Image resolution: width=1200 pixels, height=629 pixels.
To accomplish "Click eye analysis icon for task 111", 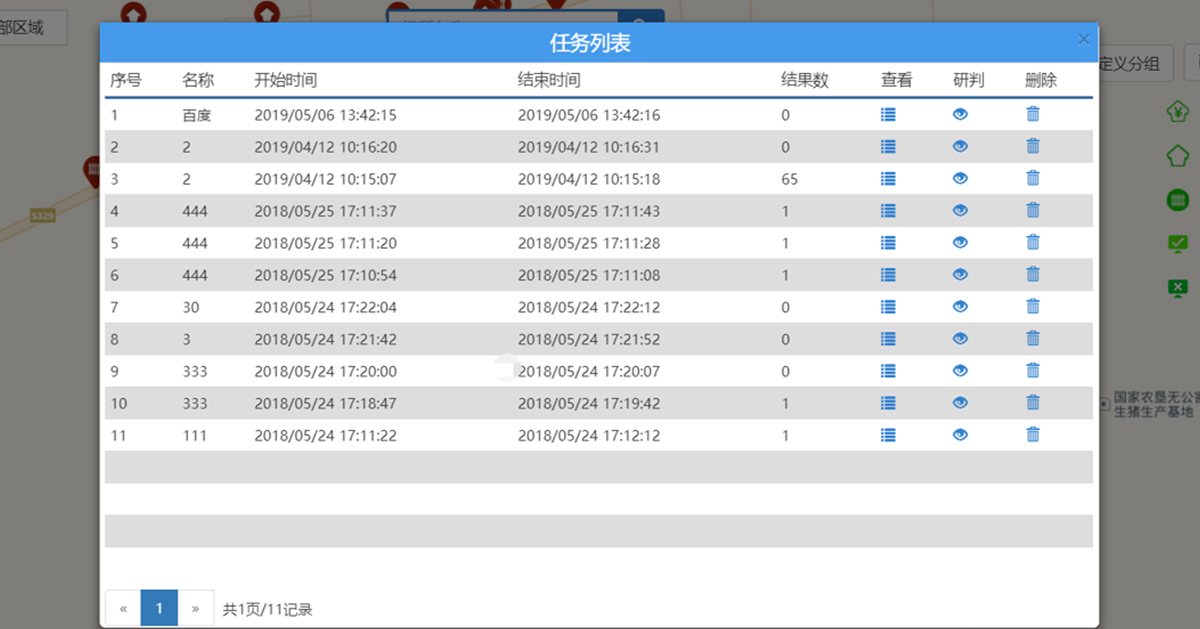I will [x=960, y=434].
